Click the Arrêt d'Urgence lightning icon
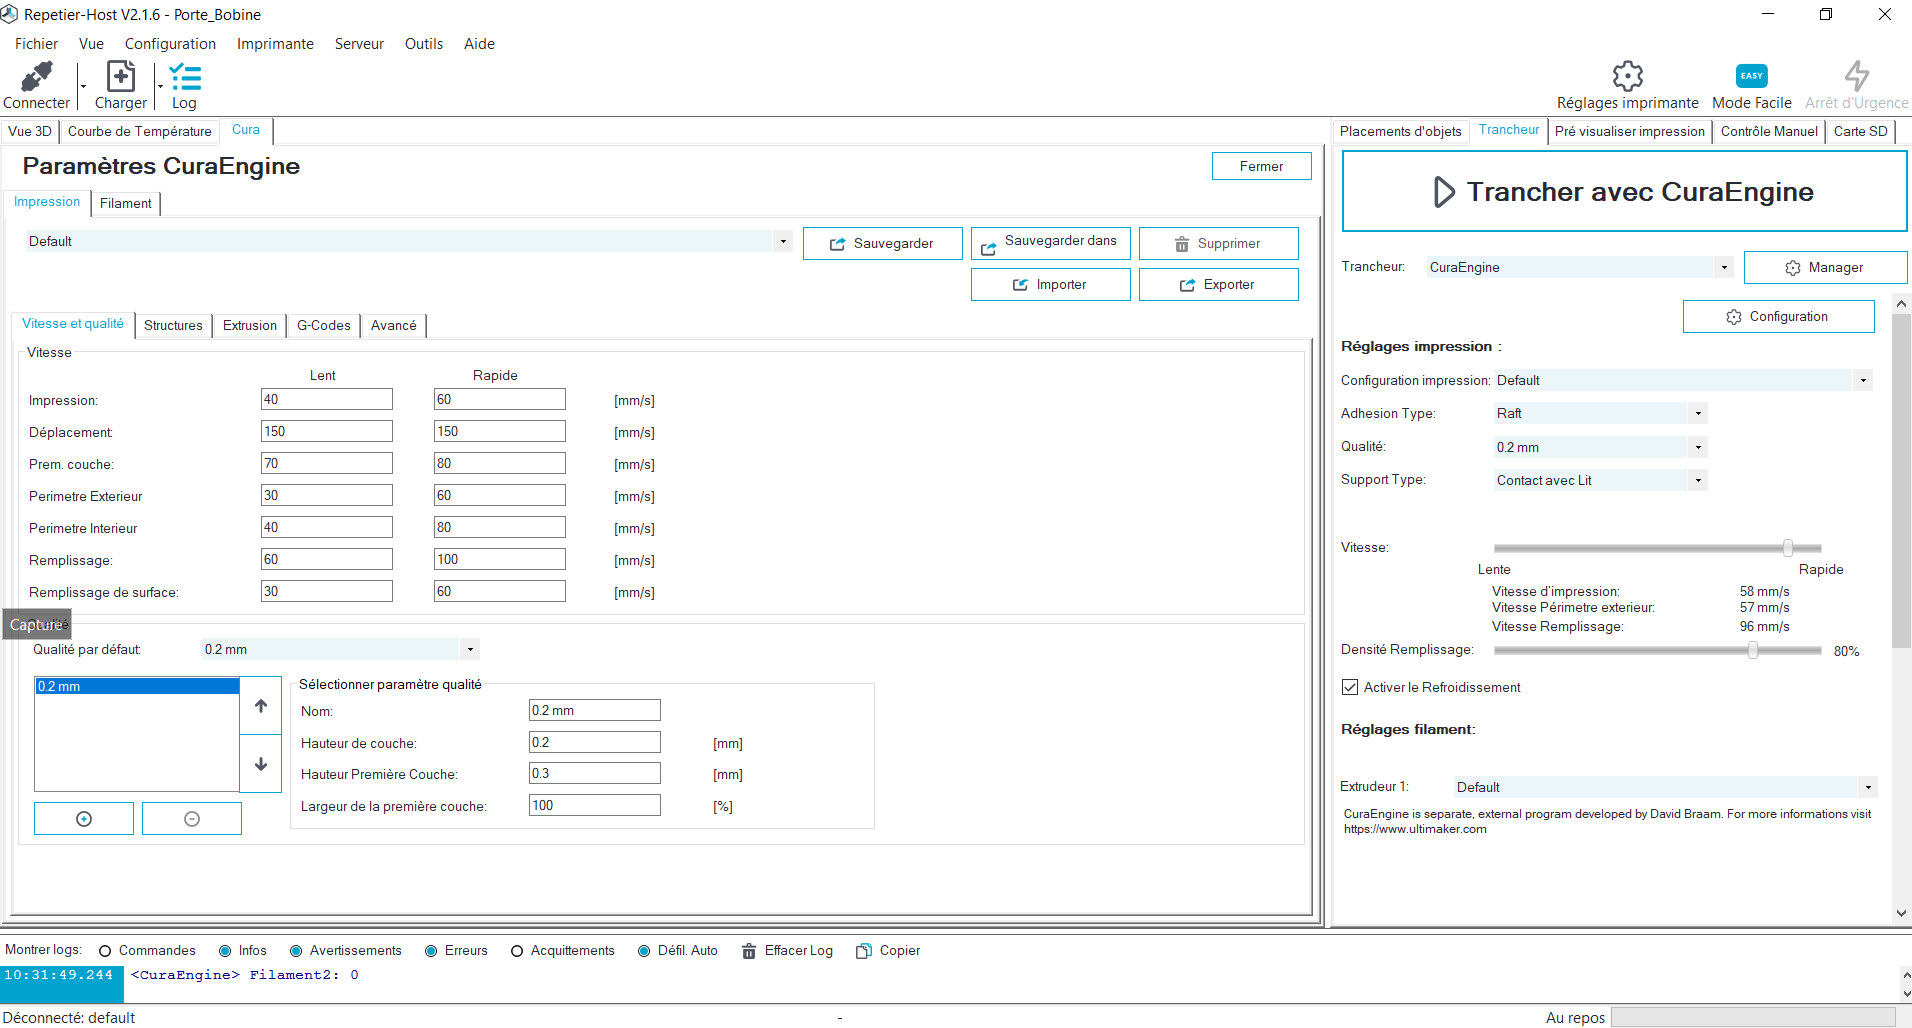Screen dimensions: 1912x1028 pos(1857,76)
